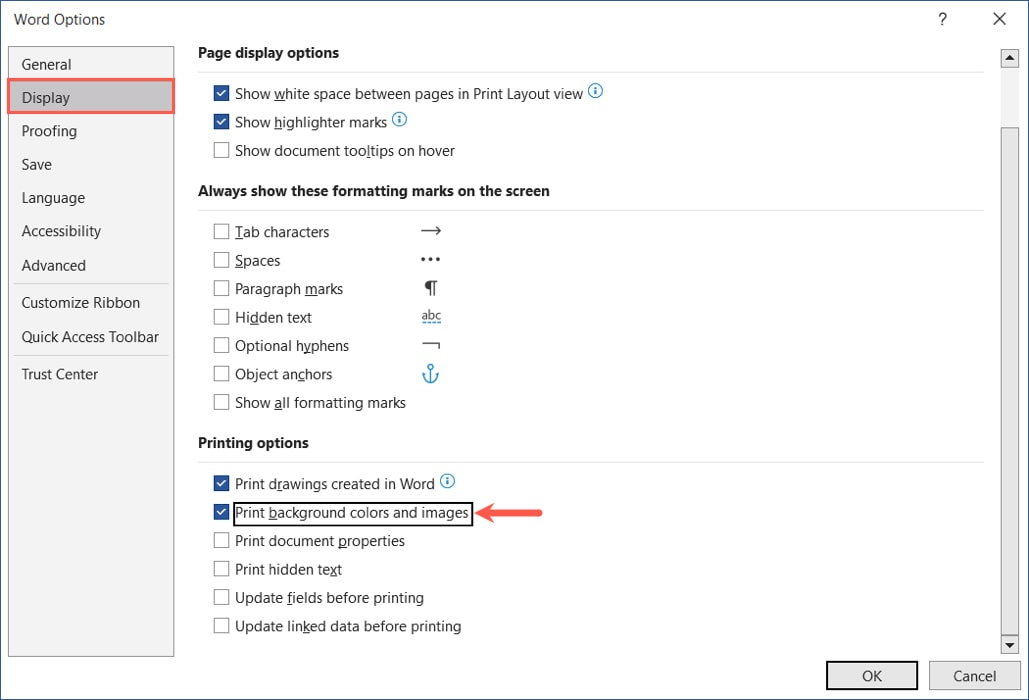Click the info icon next to white space option

(x=595, y=92)
